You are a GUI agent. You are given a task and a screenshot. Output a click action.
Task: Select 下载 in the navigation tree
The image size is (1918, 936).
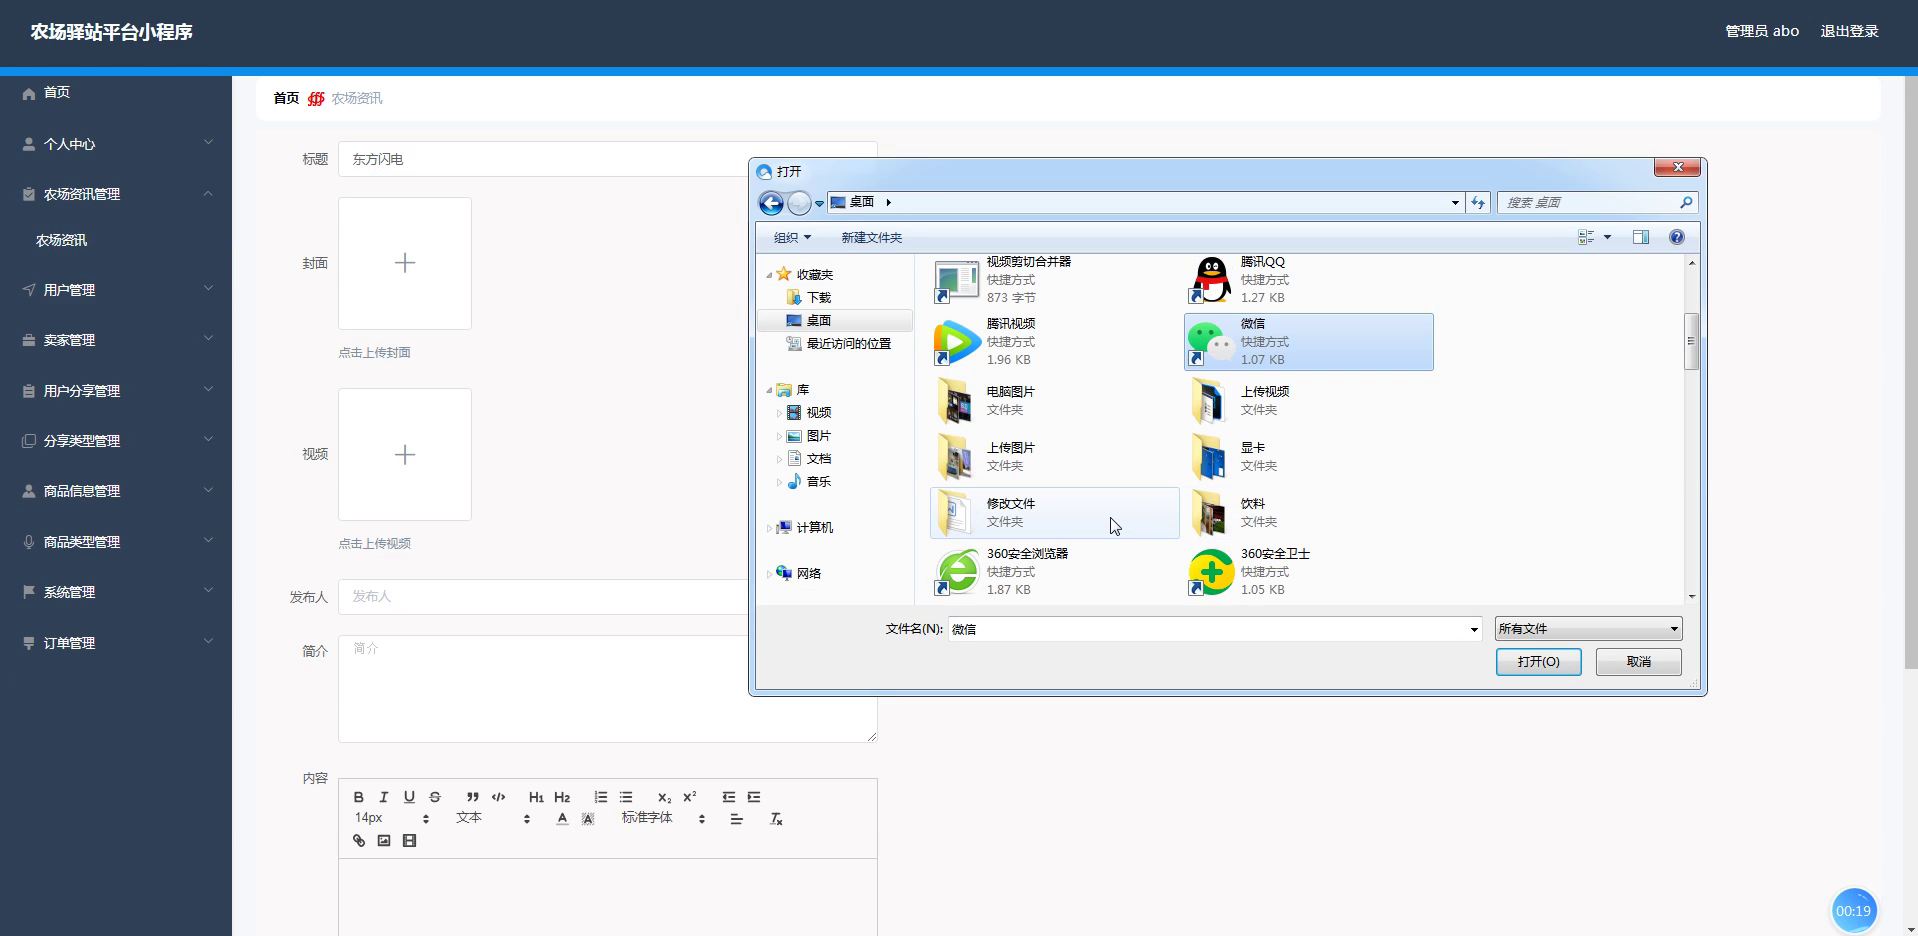[819, 298]
